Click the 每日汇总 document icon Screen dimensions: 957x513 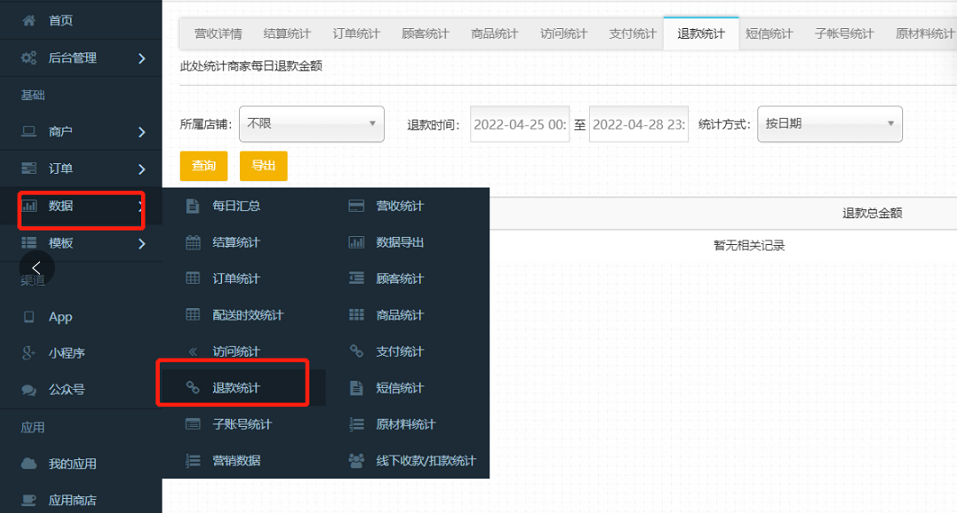[193, 206]
